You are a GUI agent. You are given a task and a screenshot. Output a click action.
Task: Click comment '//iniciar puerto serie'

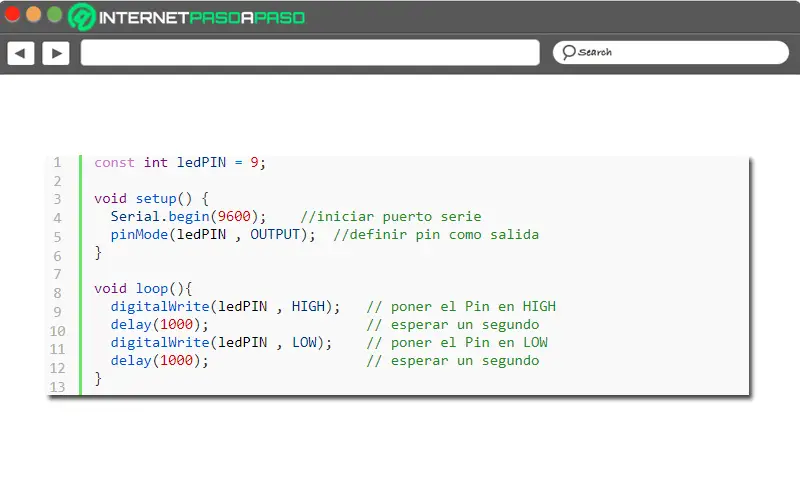pos(391,217)
